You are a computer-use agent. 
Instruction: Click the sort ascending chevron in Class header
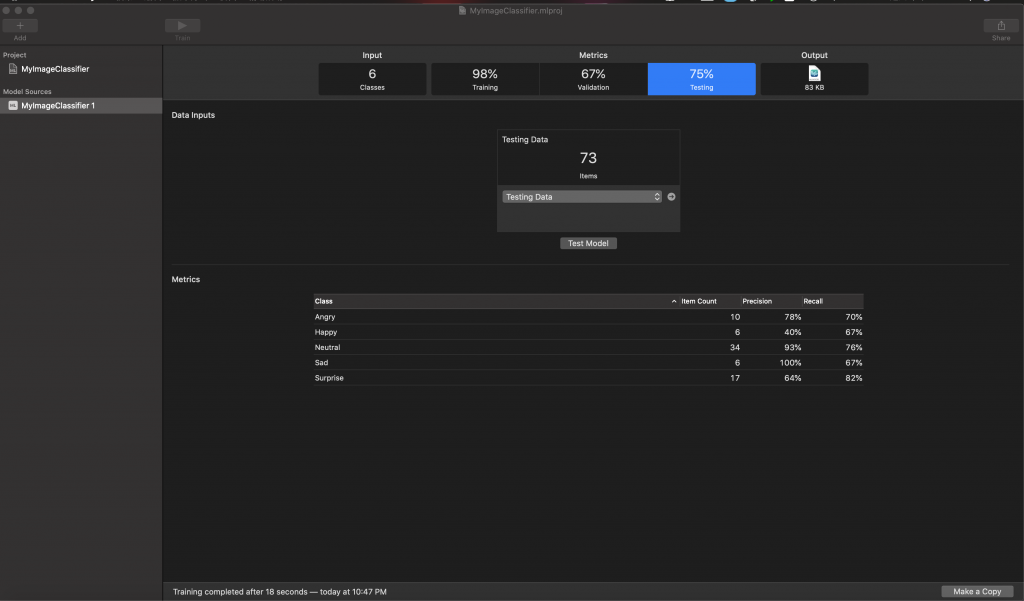(674, 301)
